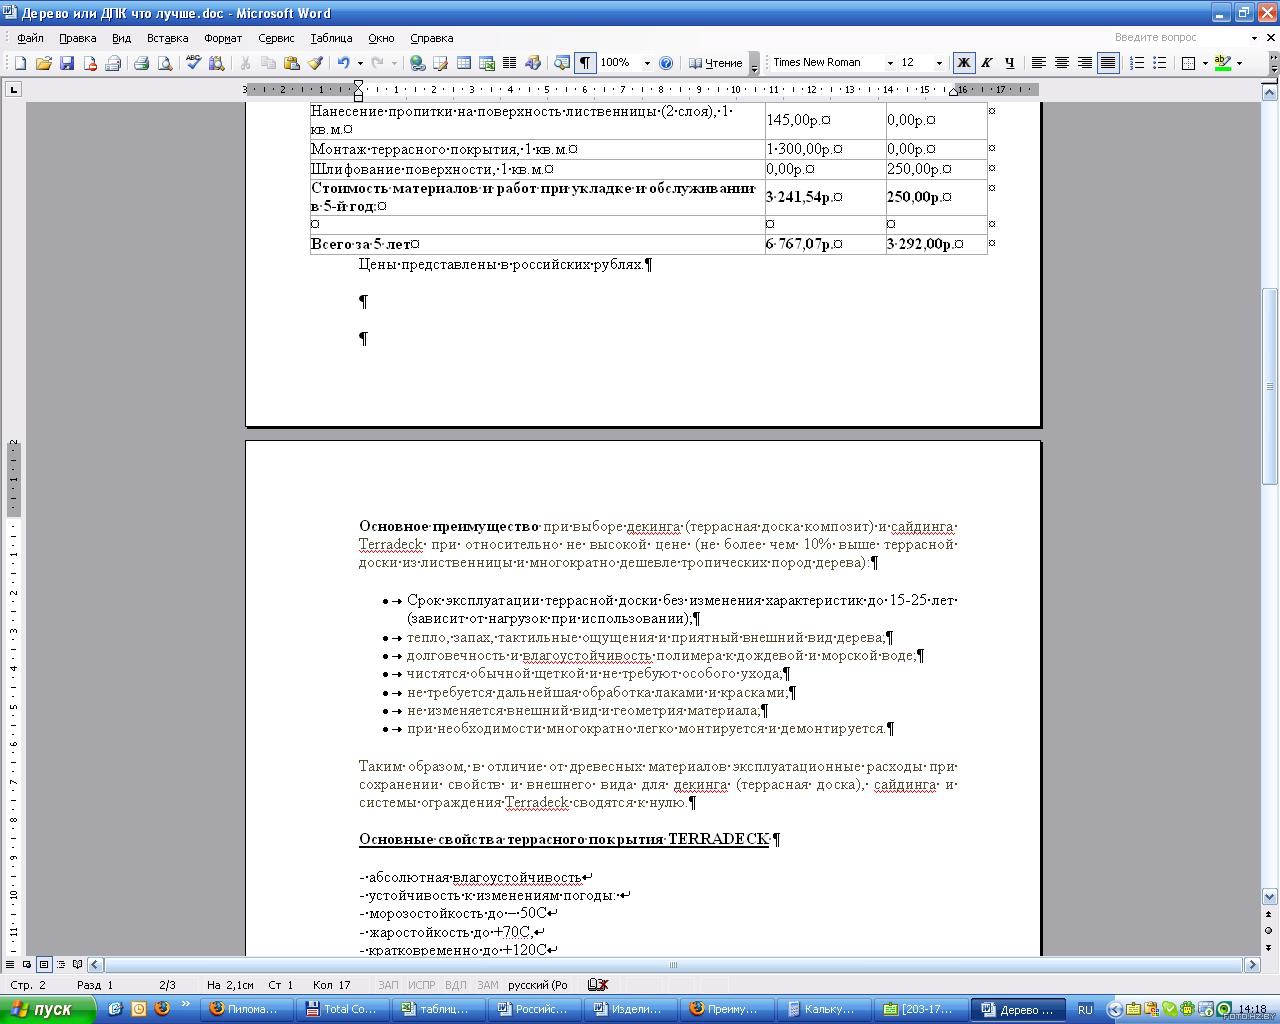1280x1024 pixels.
Task: Print the document
Action: pyautogui.click(x=141, y=63)
